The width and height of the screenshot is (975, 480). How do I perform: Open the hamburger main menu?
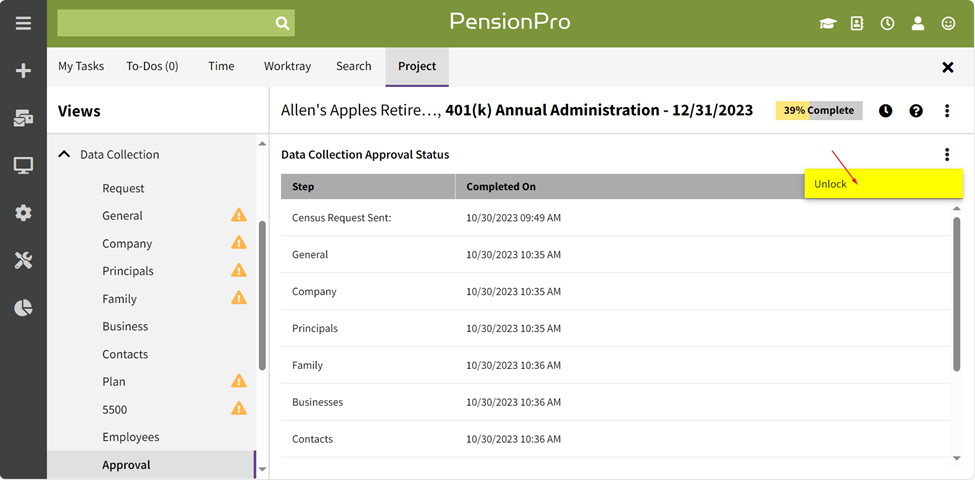coord(23,24)
